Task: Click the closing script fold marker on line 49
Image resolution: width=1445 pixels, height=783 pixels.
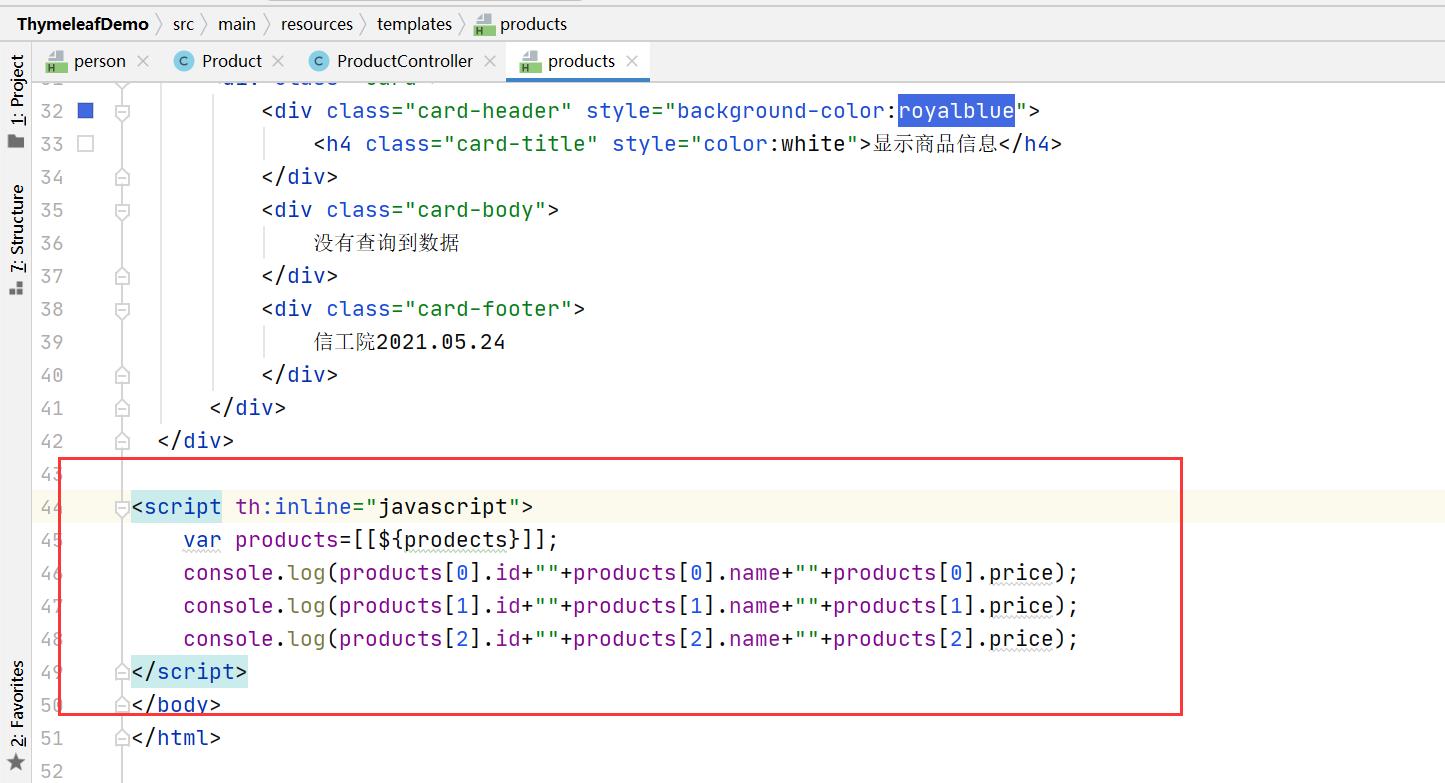Action: point(122,673)
